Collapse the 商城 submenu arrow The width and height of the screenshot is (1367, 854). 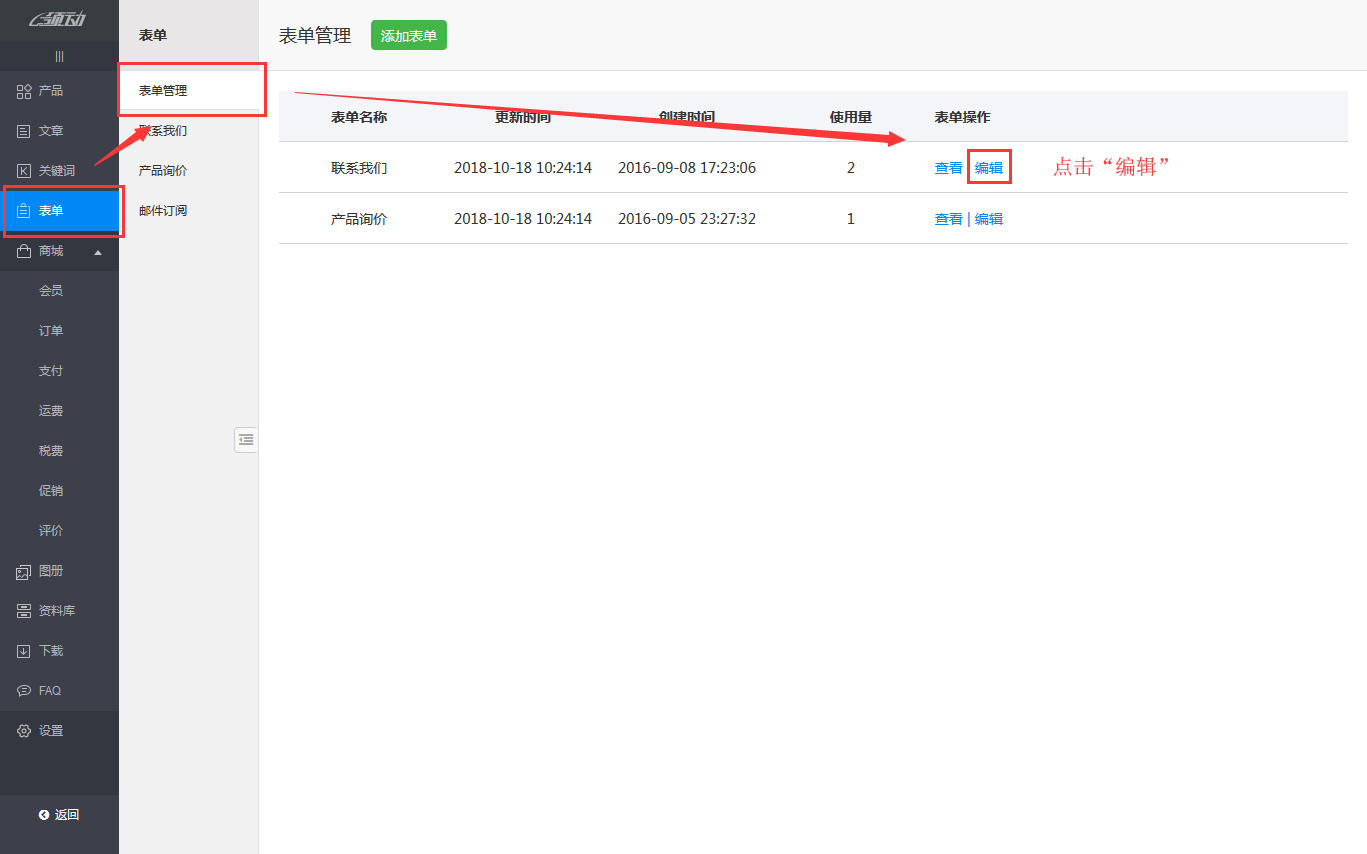(98, 252)
